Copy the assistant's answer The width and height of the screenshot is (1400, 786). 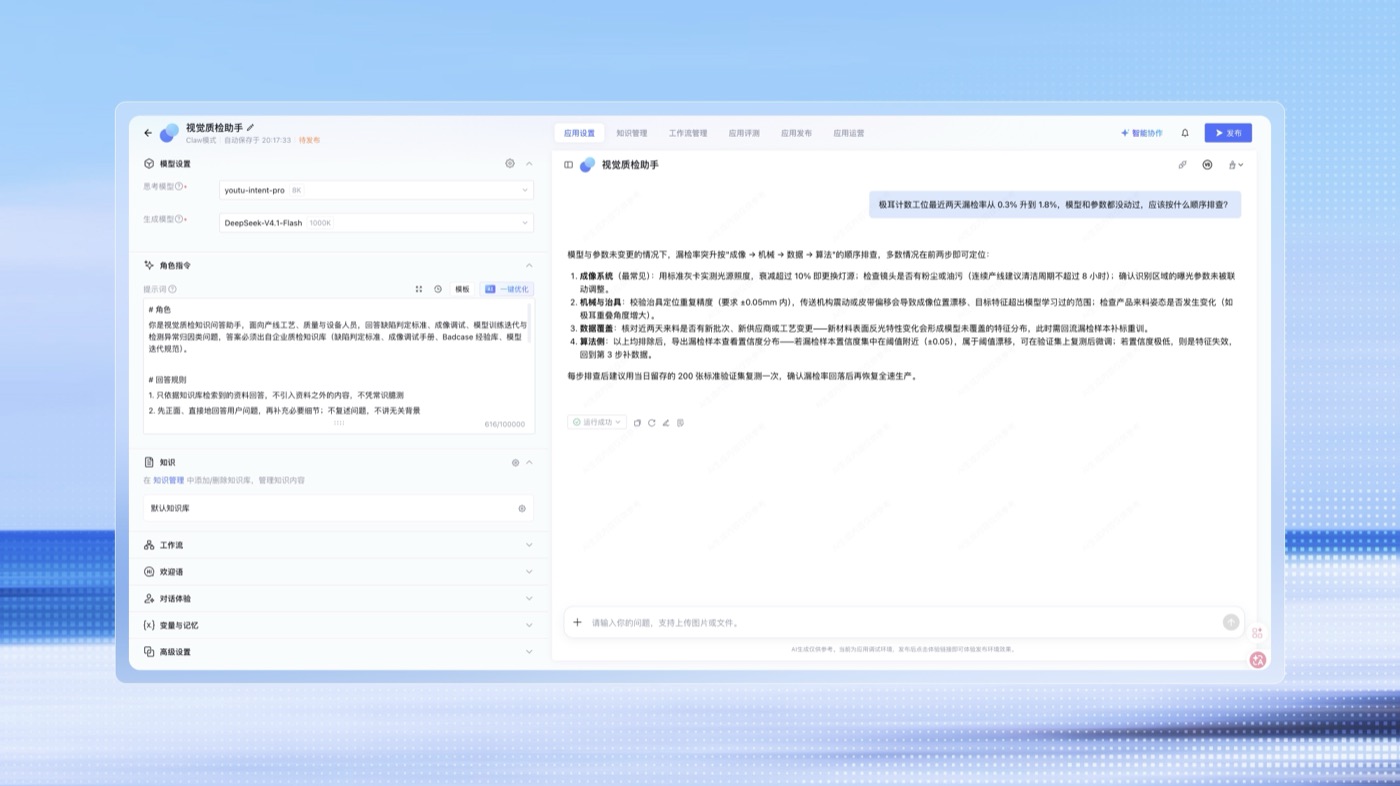pyautogui.click(x=637, y=422)
